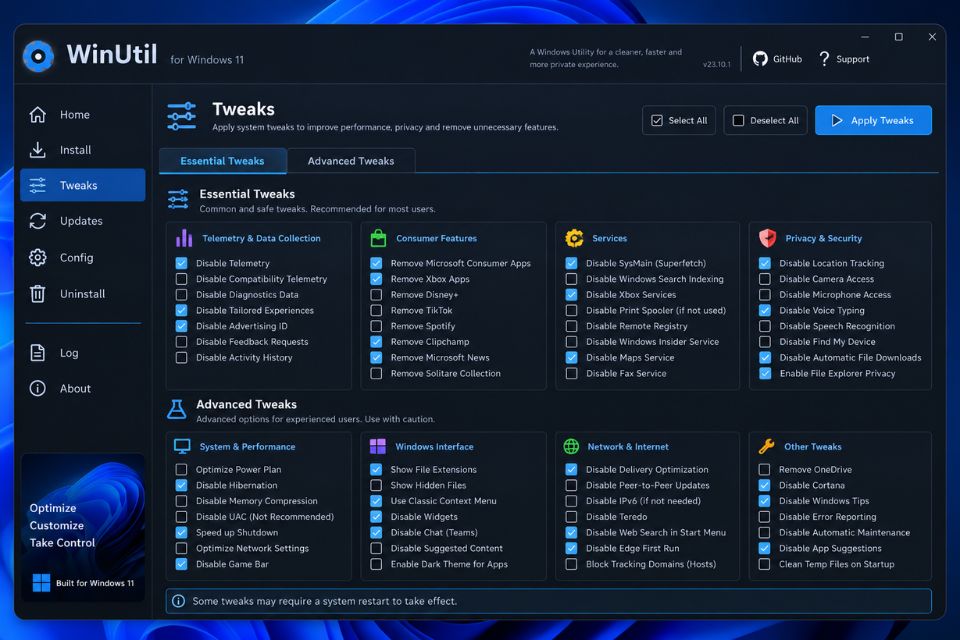Viewport: 960px width, 640px height.
Task: Check Block Tracking Domains (Hosts)
Action: (x=571, y=564)
